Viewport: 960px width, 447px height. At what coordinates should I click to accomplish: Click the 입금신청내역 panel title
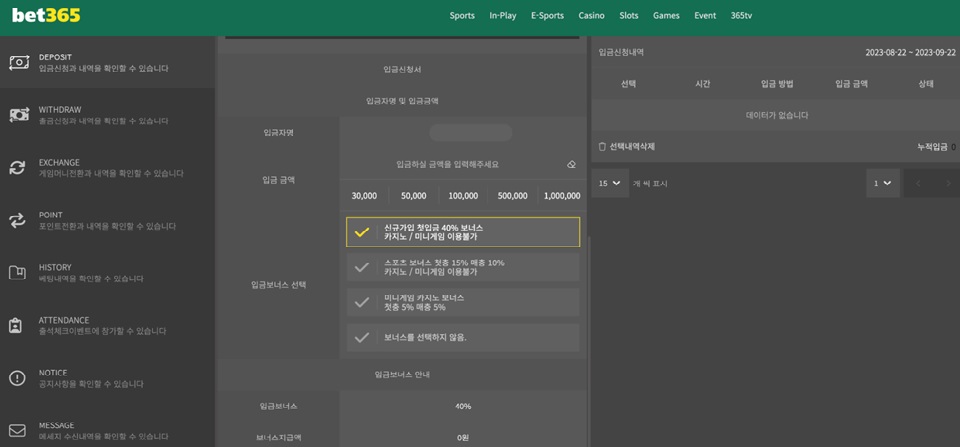(x=621, y=53)
